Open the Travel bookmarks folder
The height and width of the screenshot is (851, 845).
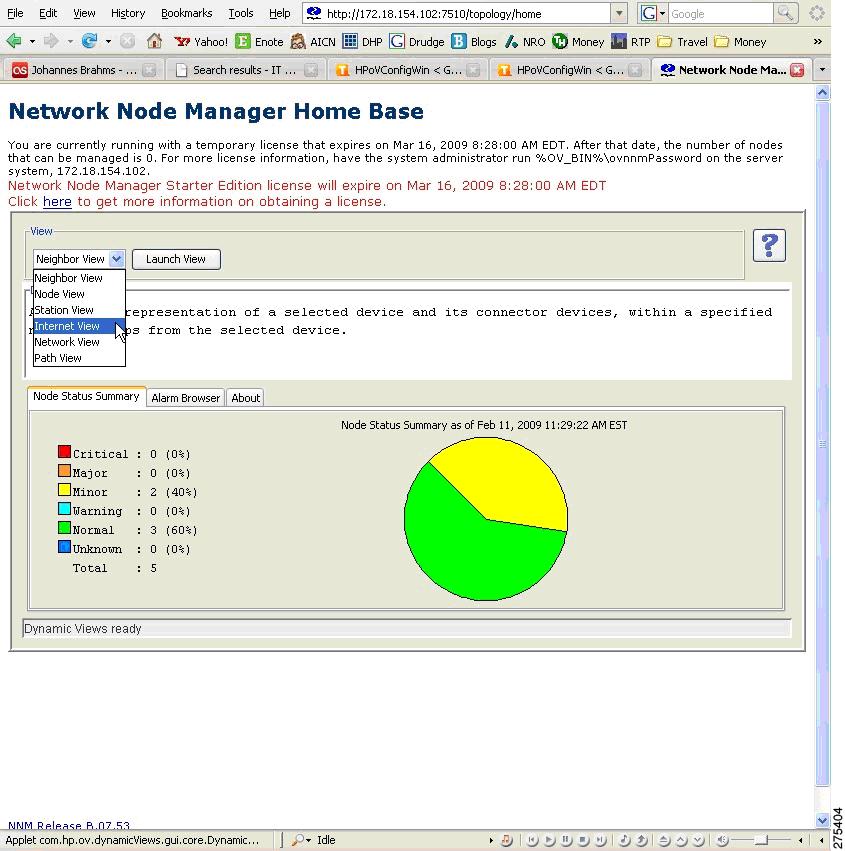pos(682,42)
